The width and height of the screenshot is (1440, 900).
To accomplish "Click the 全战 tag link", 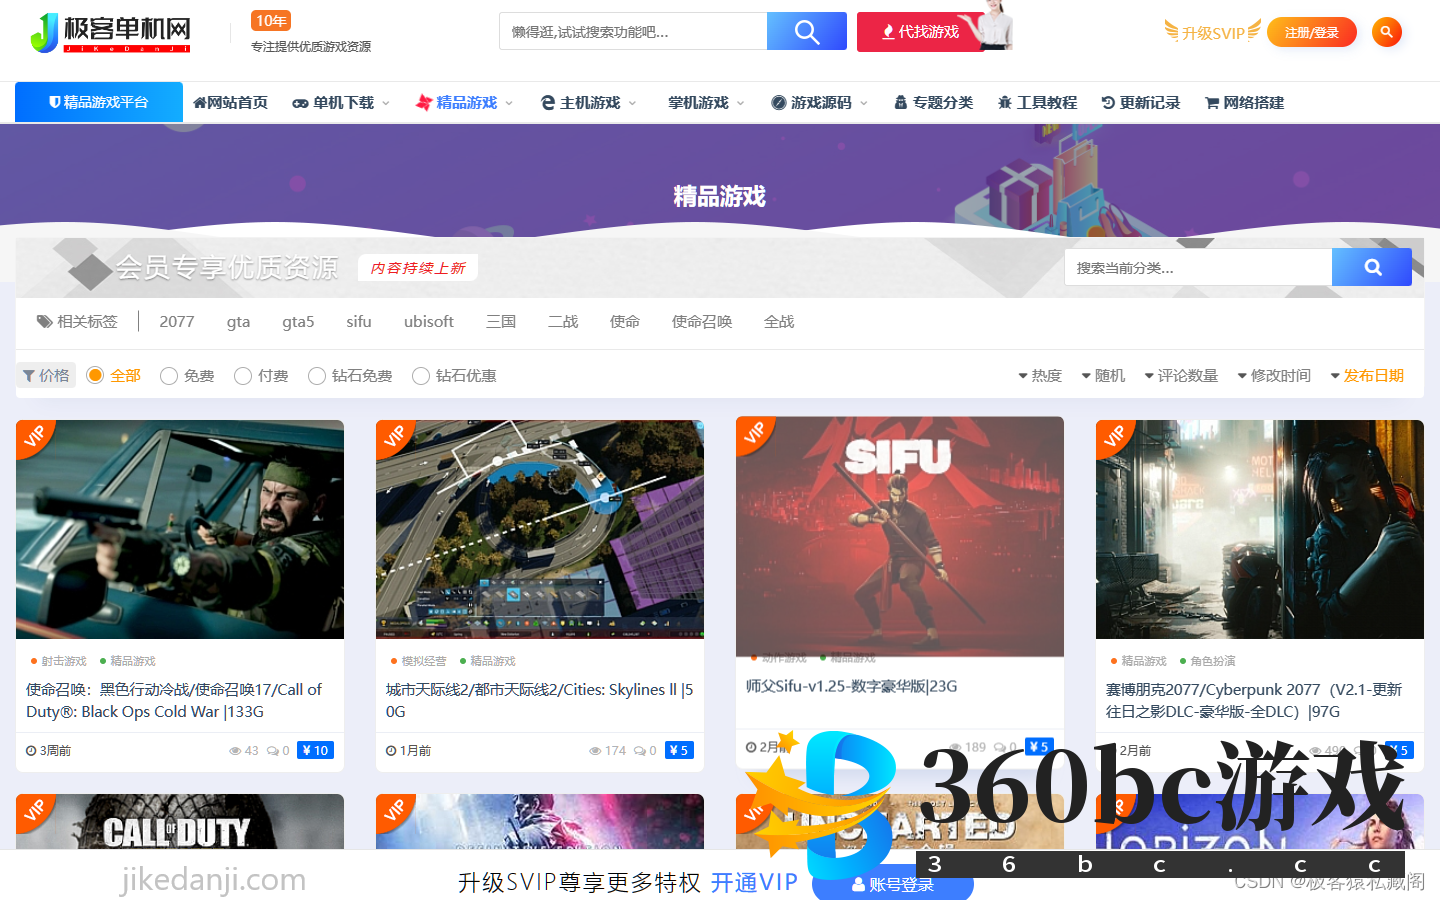I will pyautogui.click(x=779, y=322).
